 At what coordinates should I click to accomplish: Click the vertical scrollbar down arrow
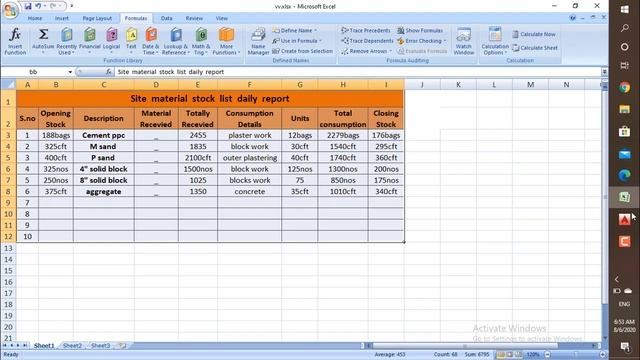[605, 338]
